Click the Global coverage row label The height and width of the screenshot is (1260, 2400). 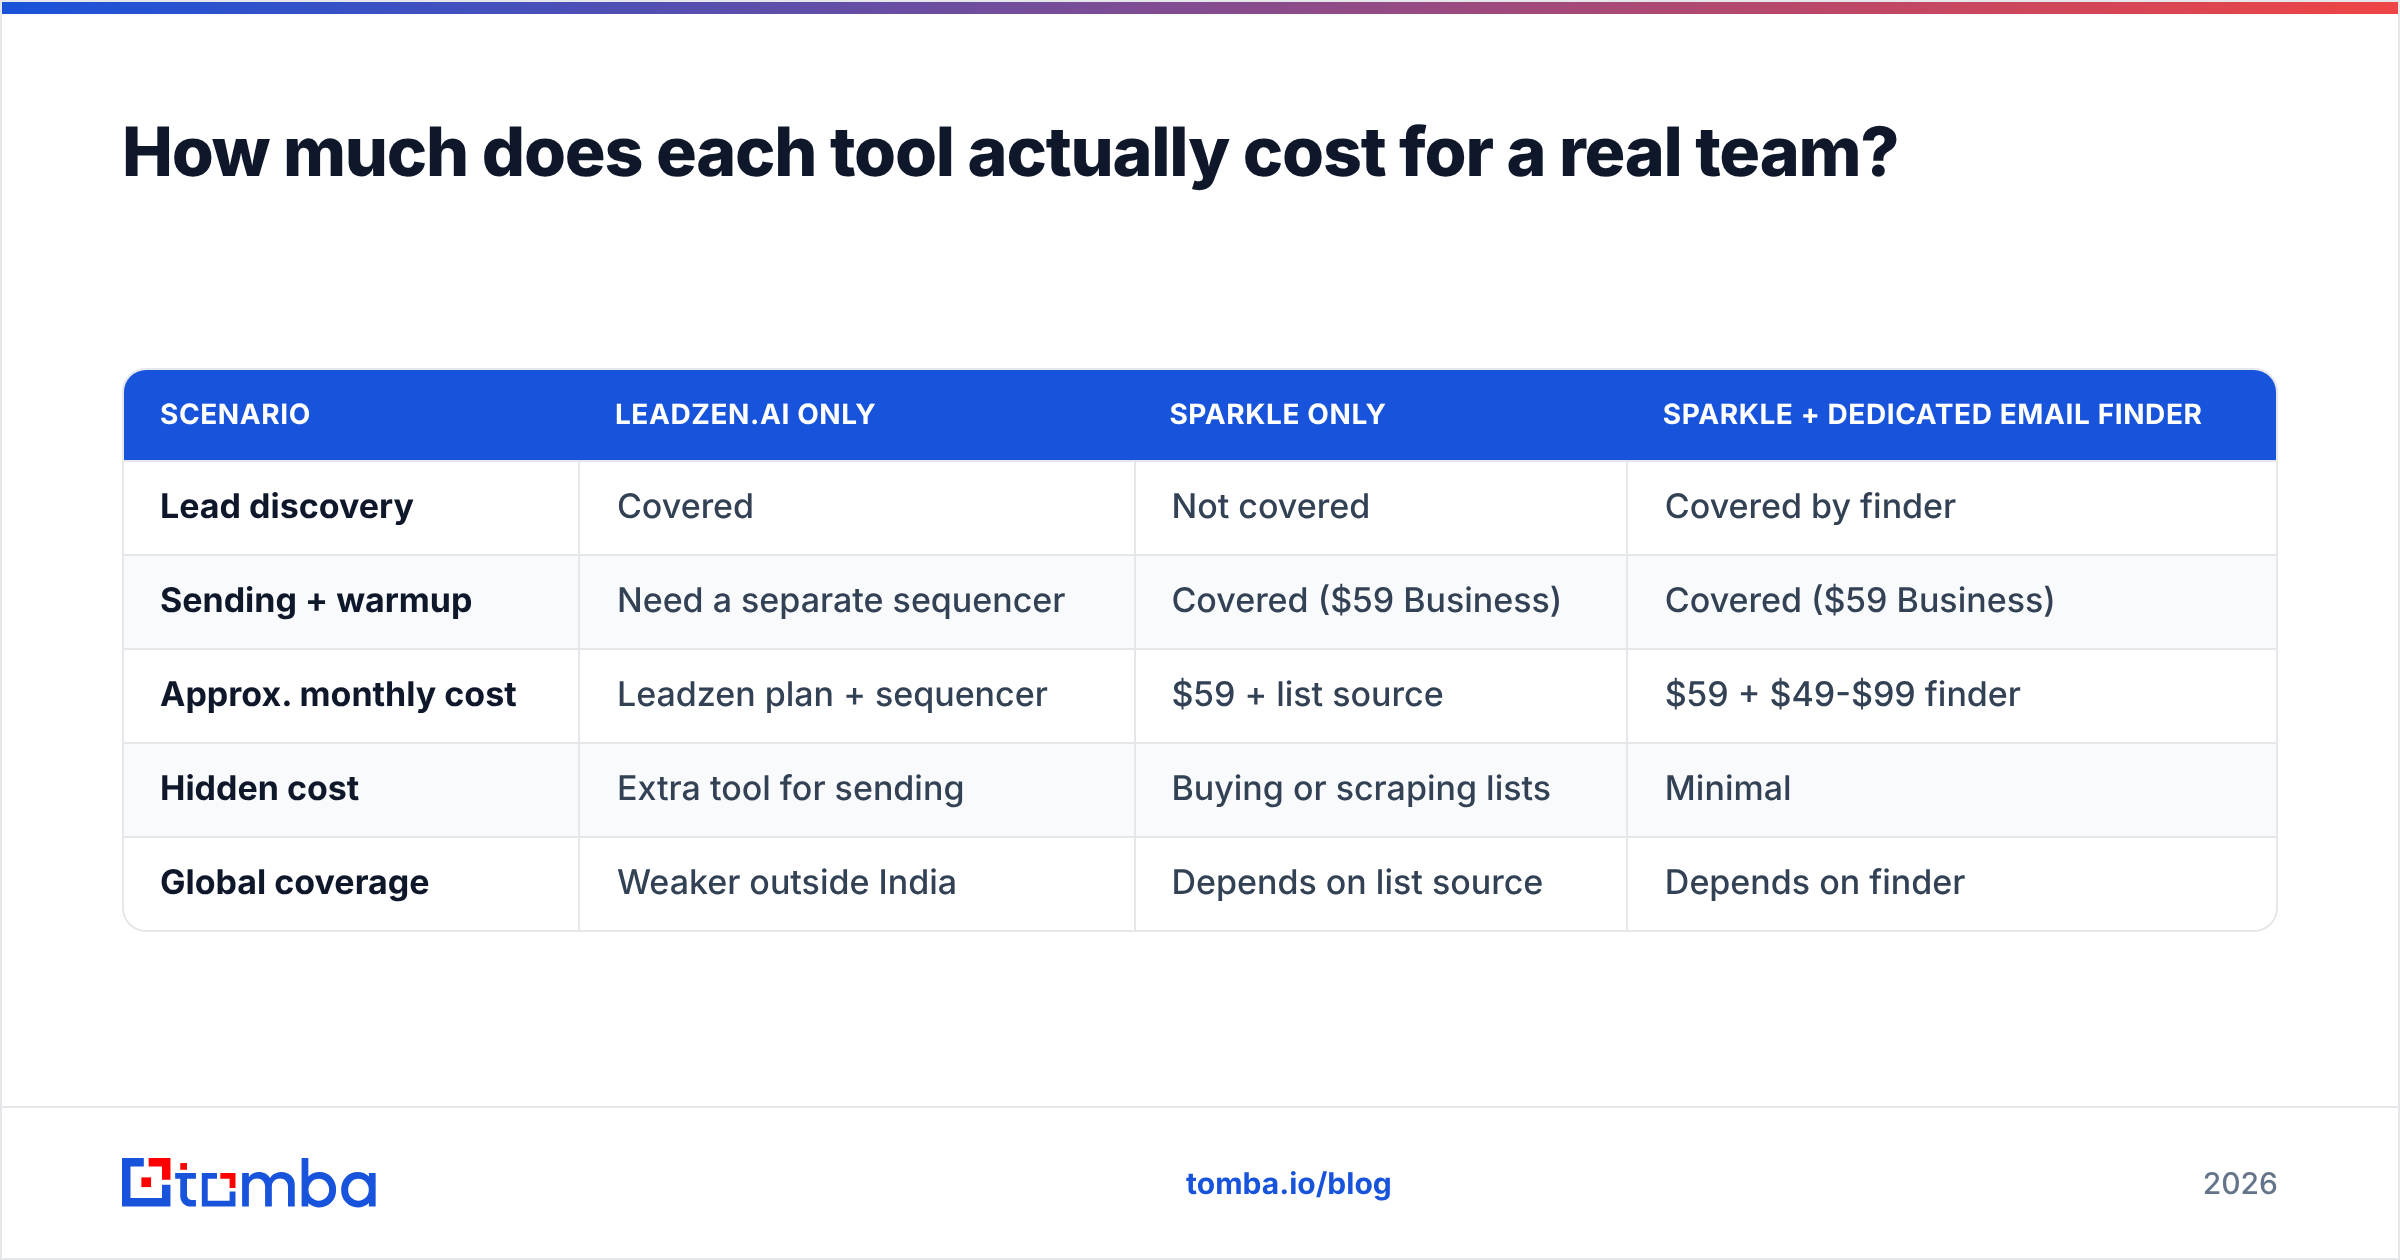[x=294, y=883]
